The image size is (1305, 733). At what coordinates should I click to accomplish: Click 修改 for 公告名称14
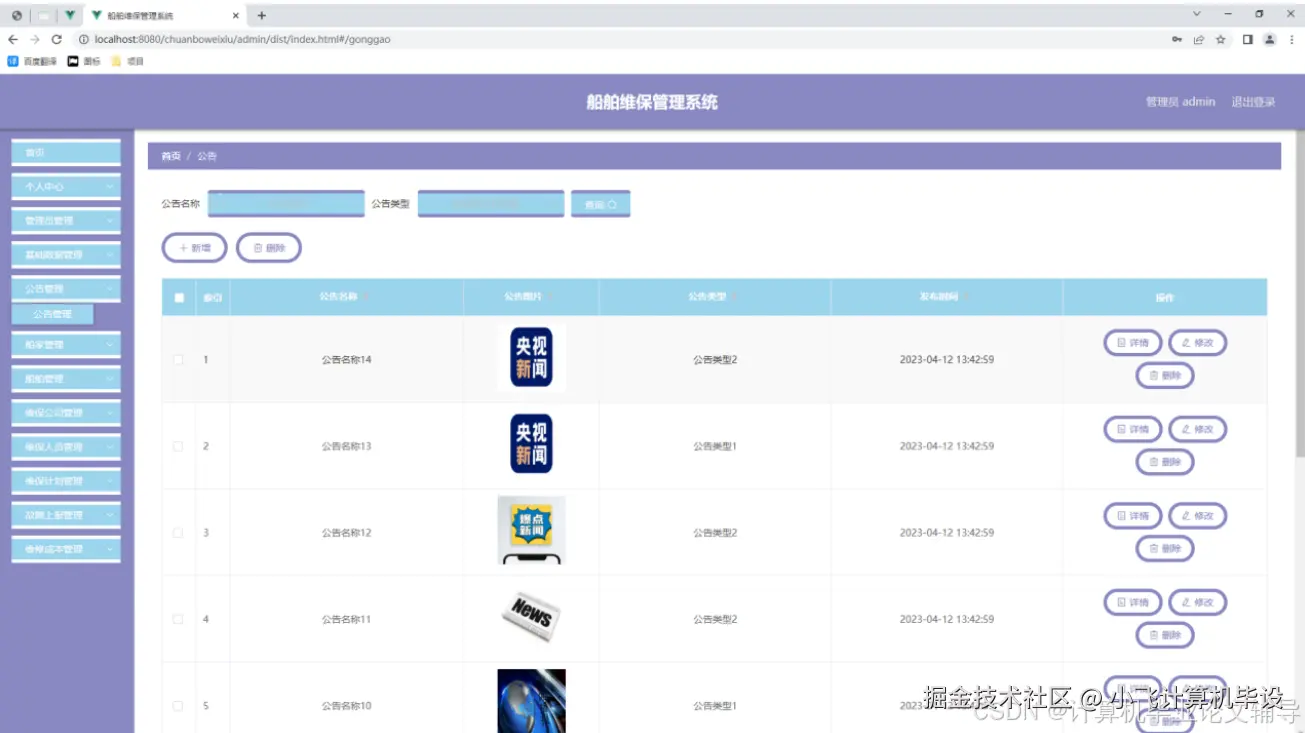tap(1197, 343)
